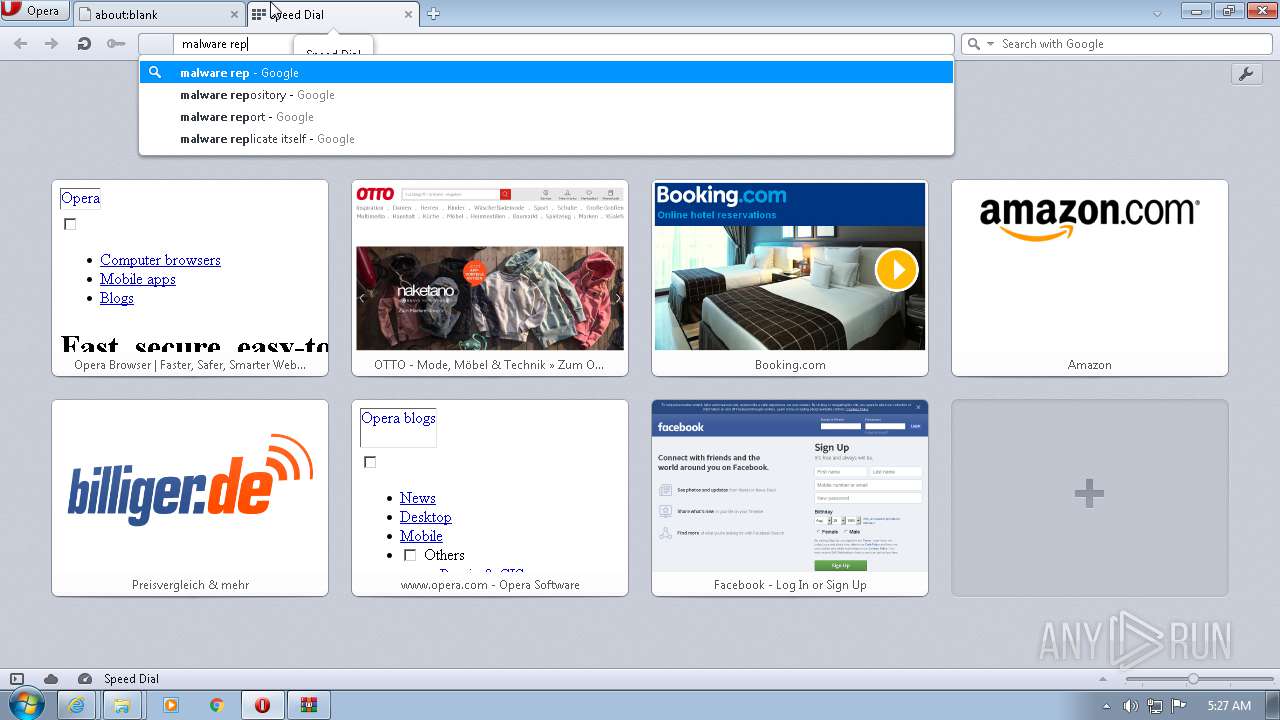Click the 'Preisvergleich & mehr' caption
Image resolution: width=1280 pixels, height=720 pixels.
190,585
